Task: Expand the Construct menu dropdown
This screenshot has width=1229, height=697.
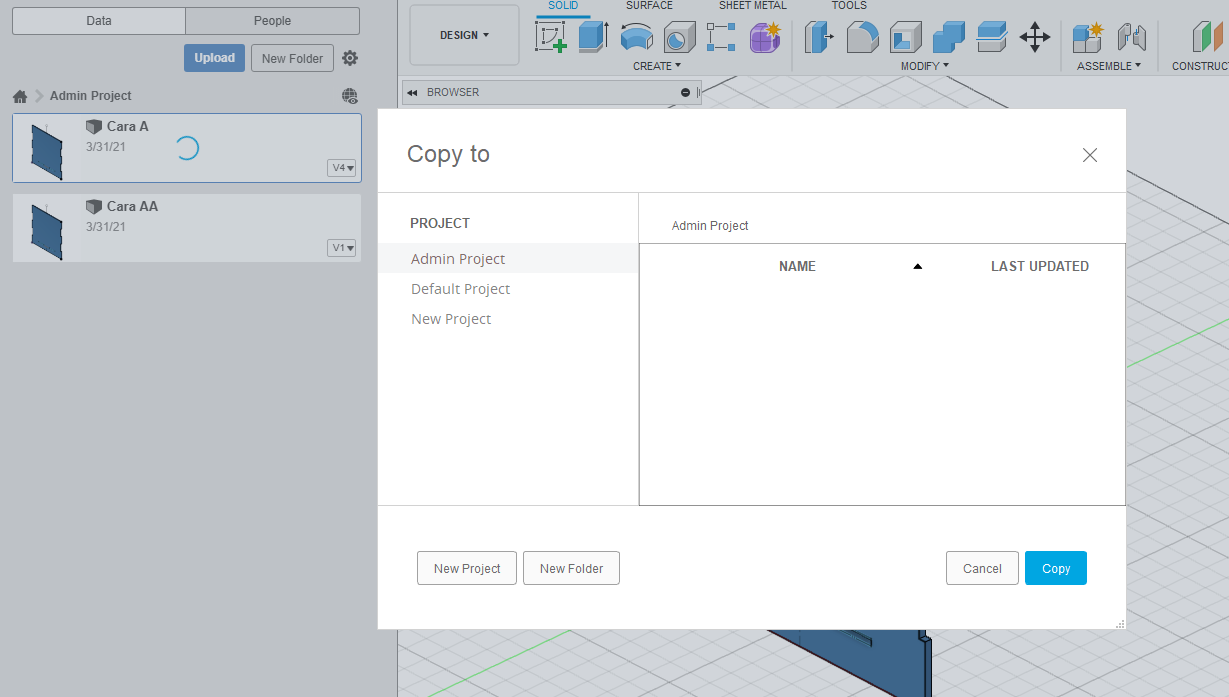Action: [1202, 66]
